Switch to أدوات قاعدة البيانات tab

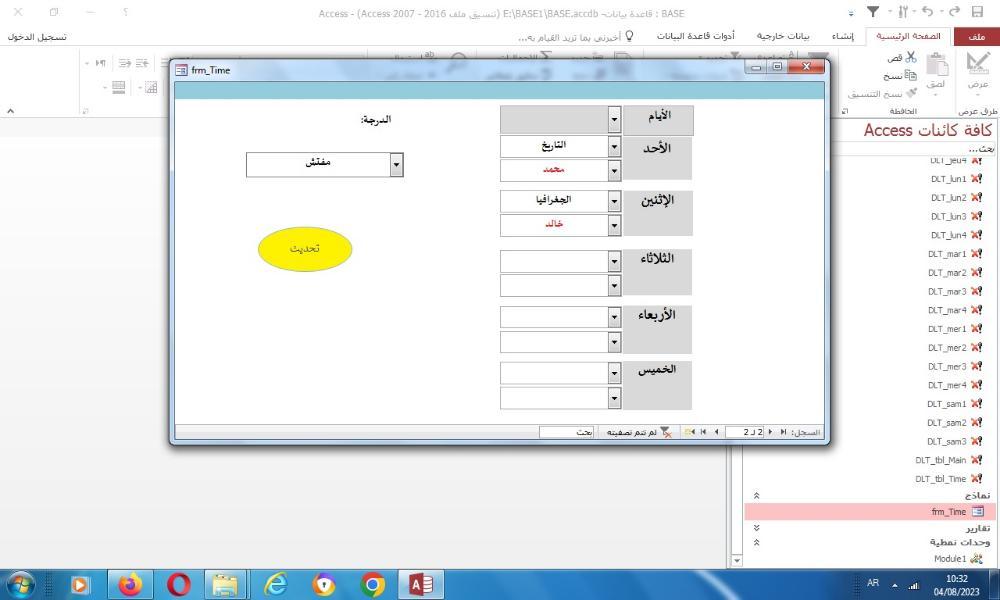click(x=696, y=36)
